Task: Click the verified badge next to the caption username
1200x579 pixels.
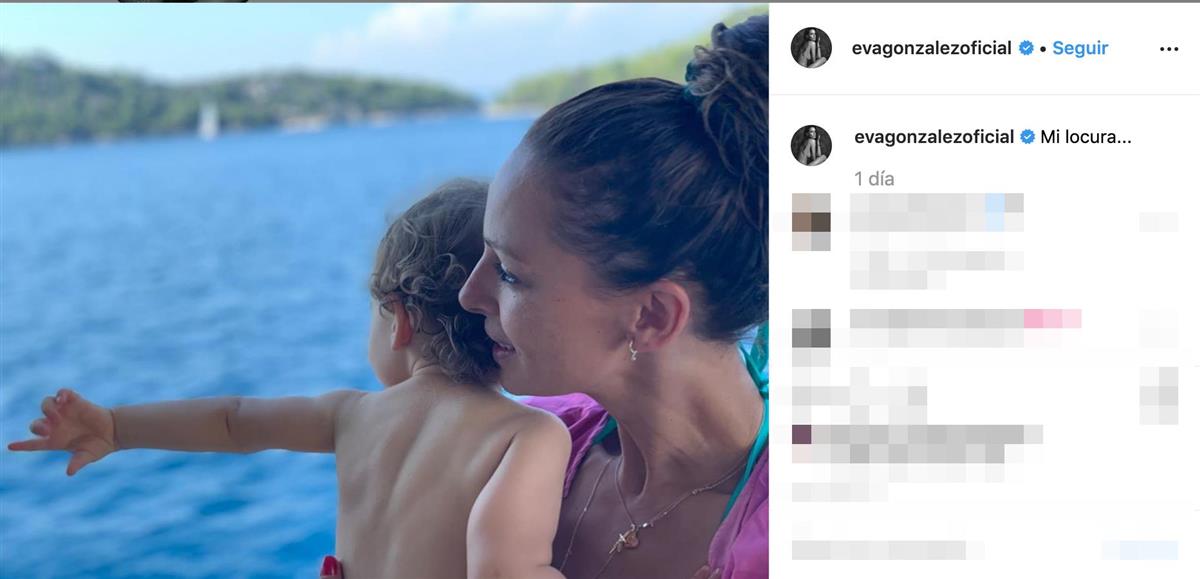Action: coord(1027,137)
